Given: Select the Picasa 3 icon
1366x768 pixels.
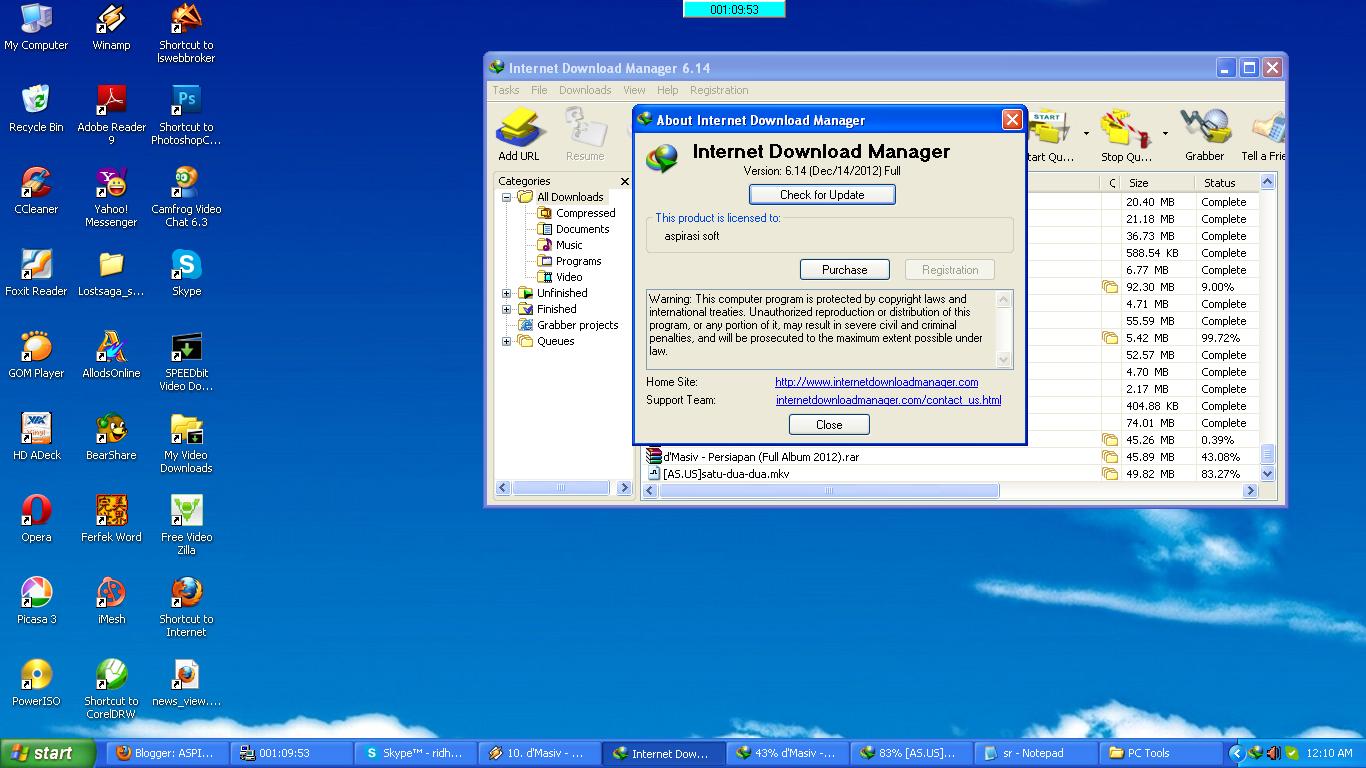Looking at the screenshot, I should click(x=36, y=602).
